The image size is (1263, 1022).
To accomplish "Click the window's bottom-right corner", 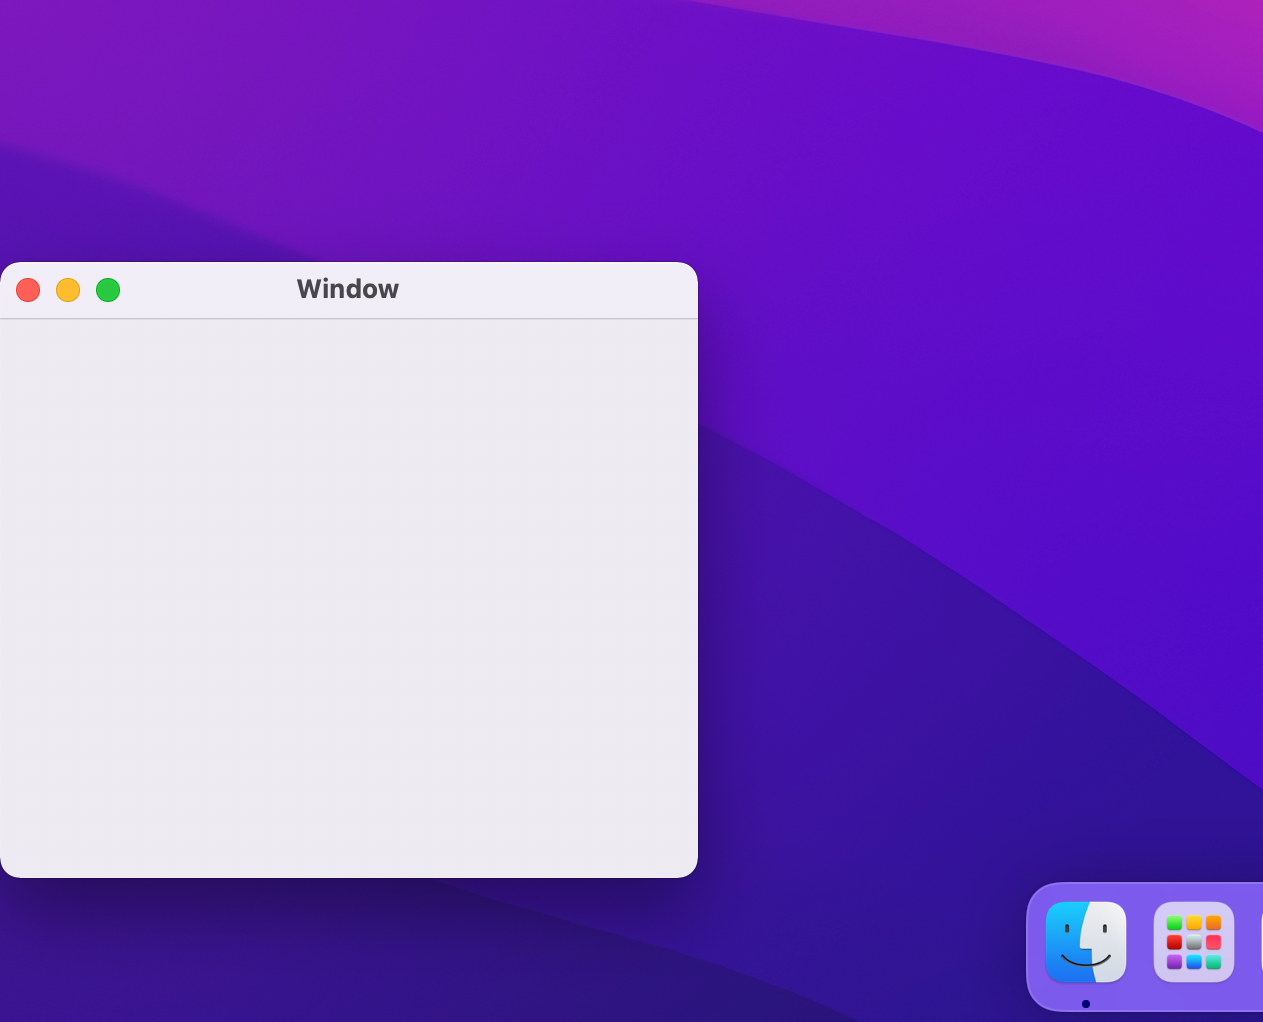I will click(x=691, y=871).
